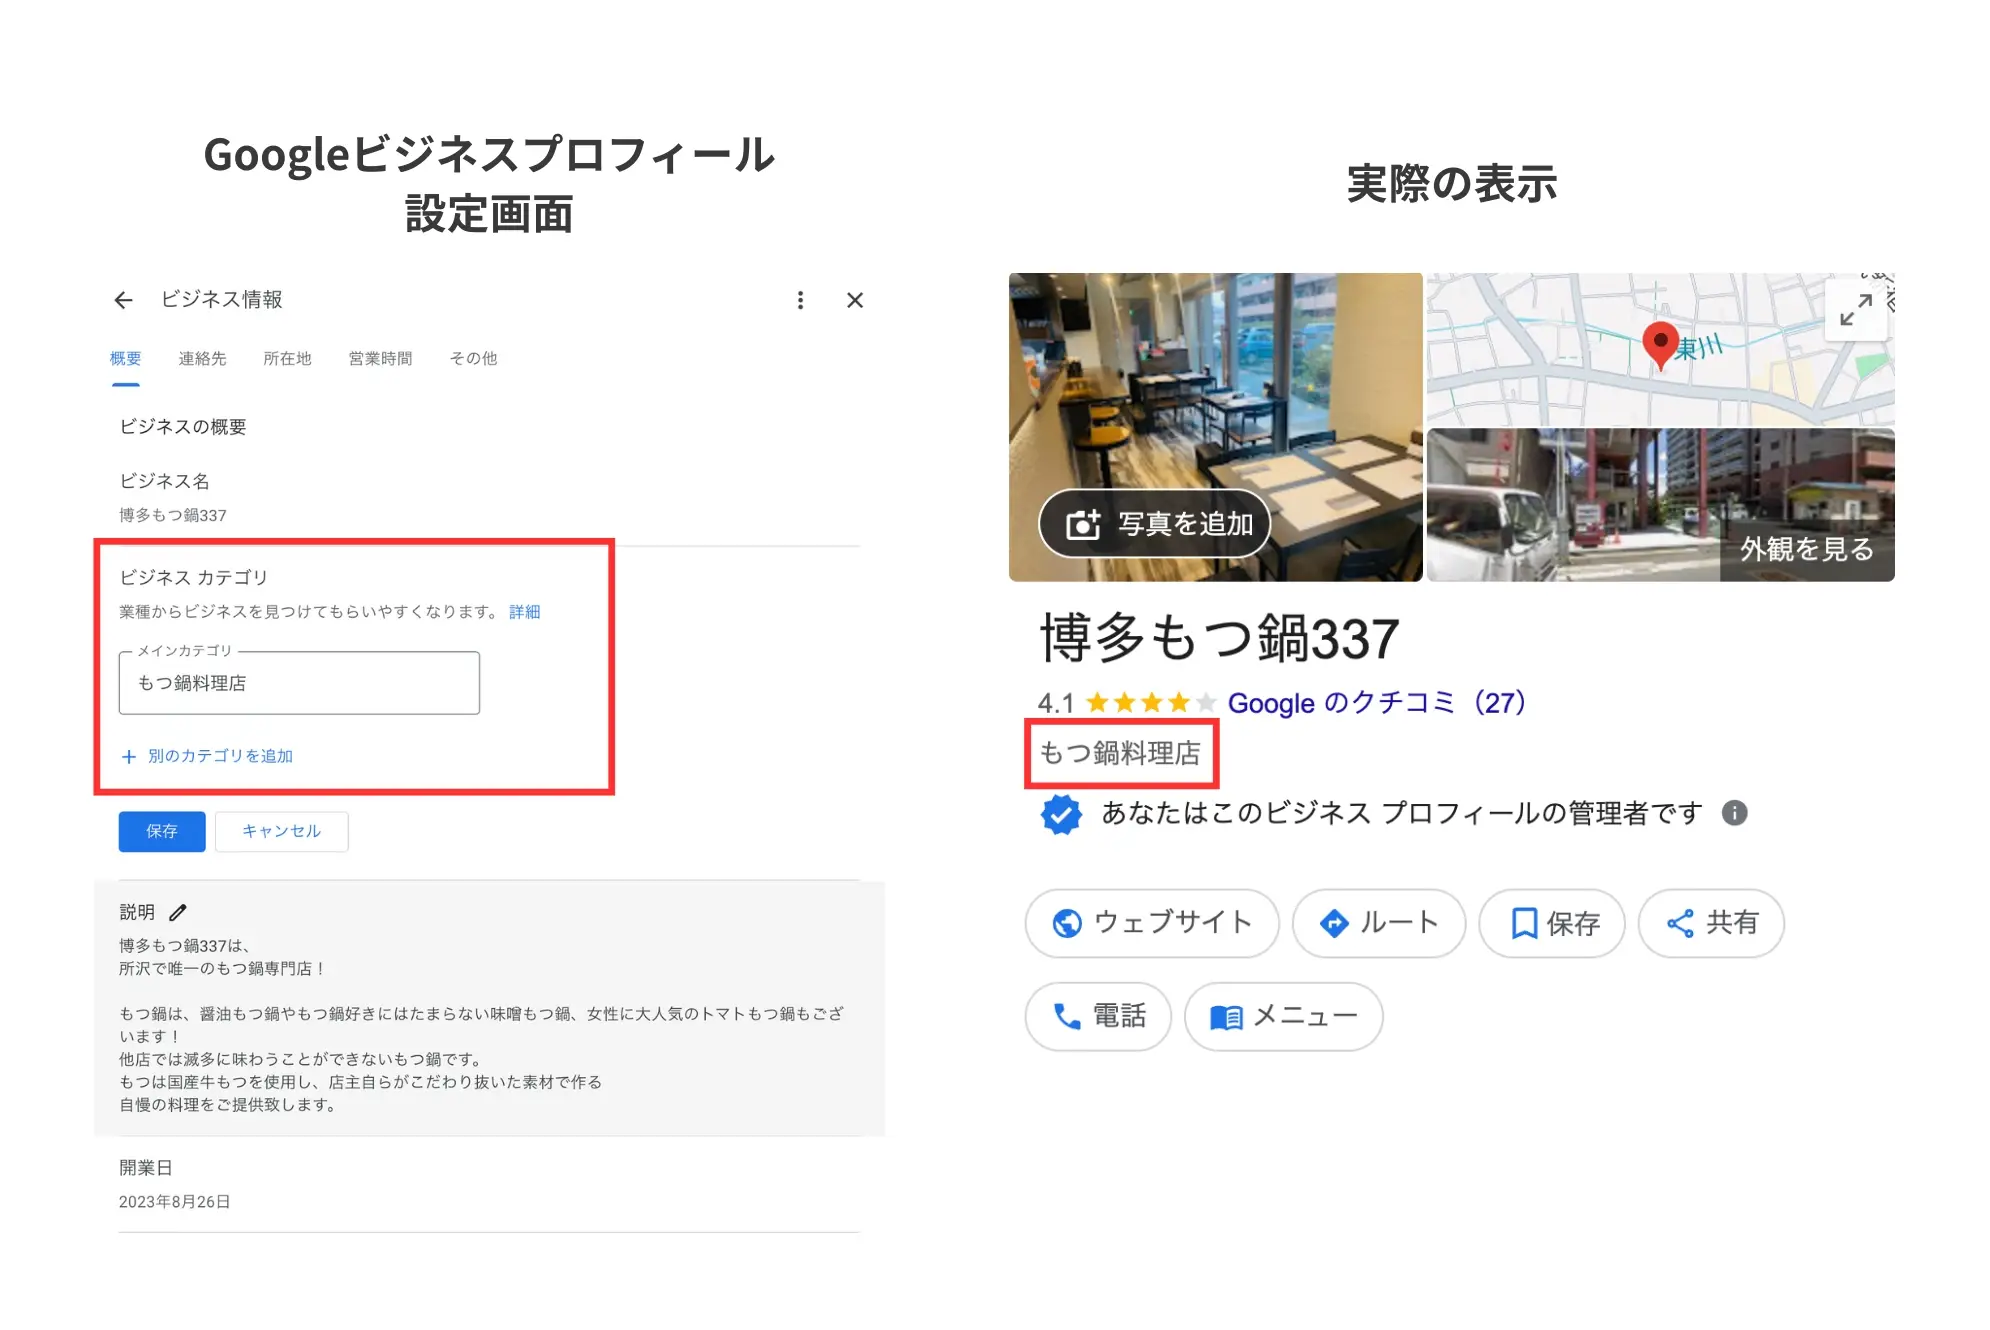
Task: Open the Google のクチコミ (27) link
Action: pyautogui.click(x=1377, y=703)
